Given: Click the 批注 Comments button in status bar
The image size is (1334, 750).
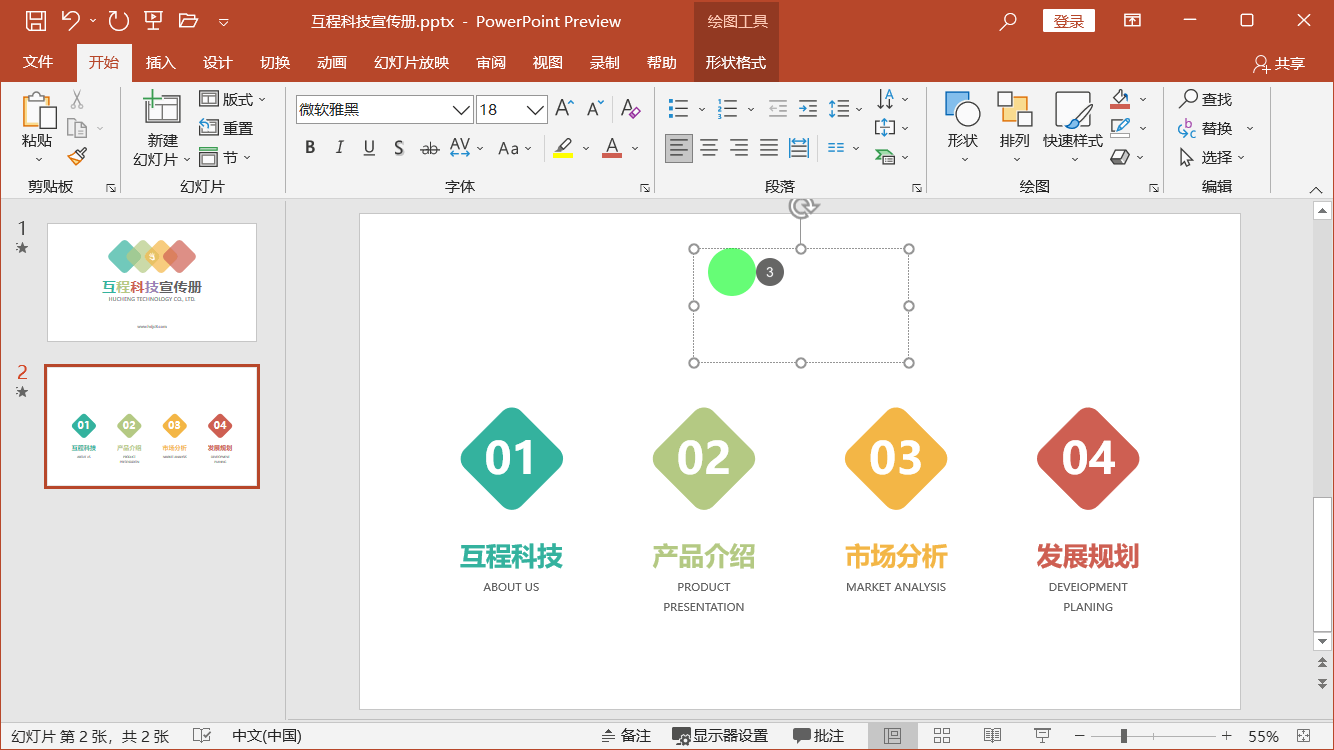Looking at the screenshot, I should click(x=819, y=736).
